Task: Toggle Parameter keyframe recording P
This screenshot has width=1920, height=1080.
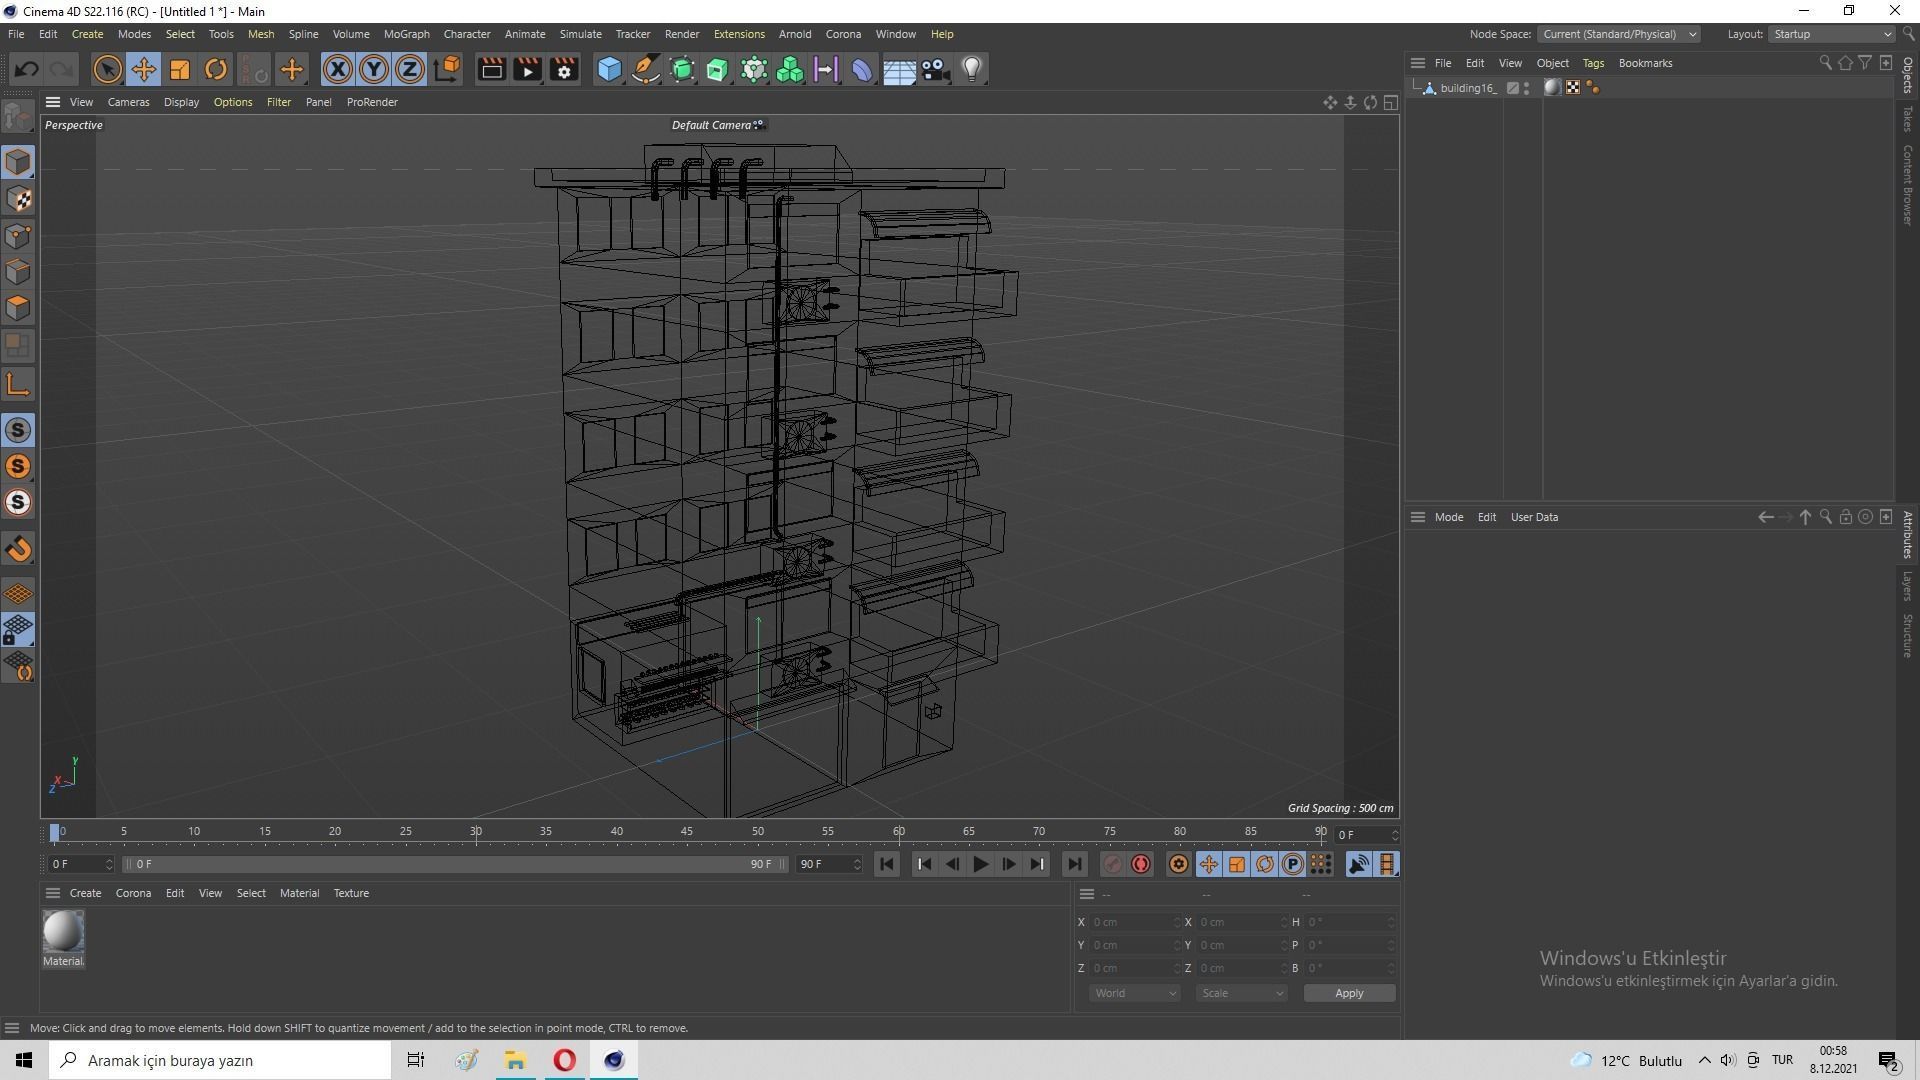Action: click(1293, 865)
